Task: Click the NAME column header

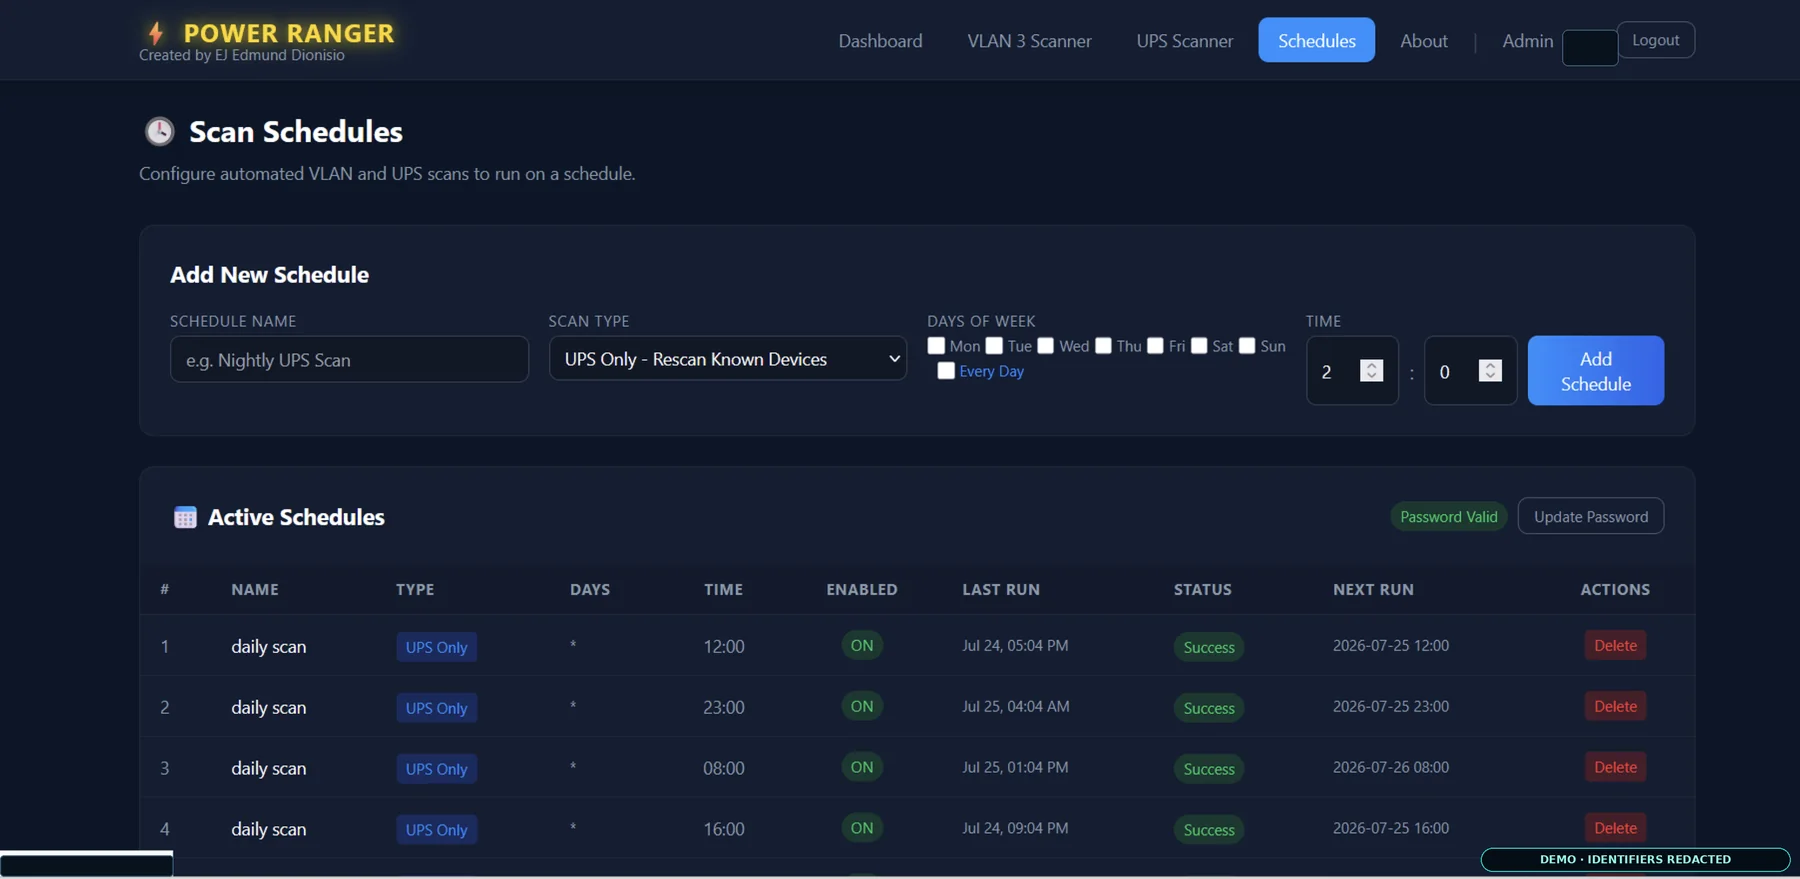Action: point(255,589)
